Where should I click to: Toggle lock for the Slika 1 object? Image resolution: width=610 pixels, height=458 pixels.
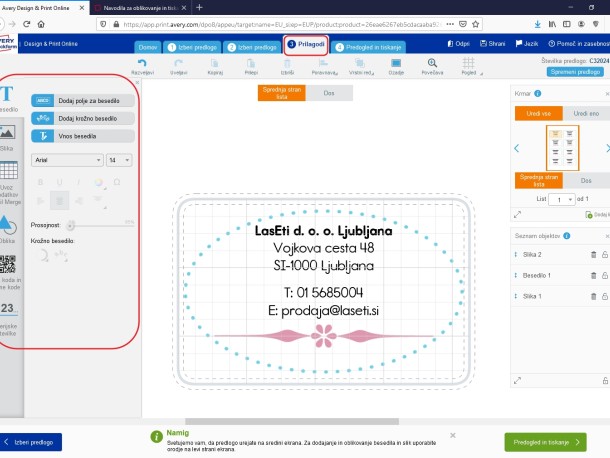point(605,297)
